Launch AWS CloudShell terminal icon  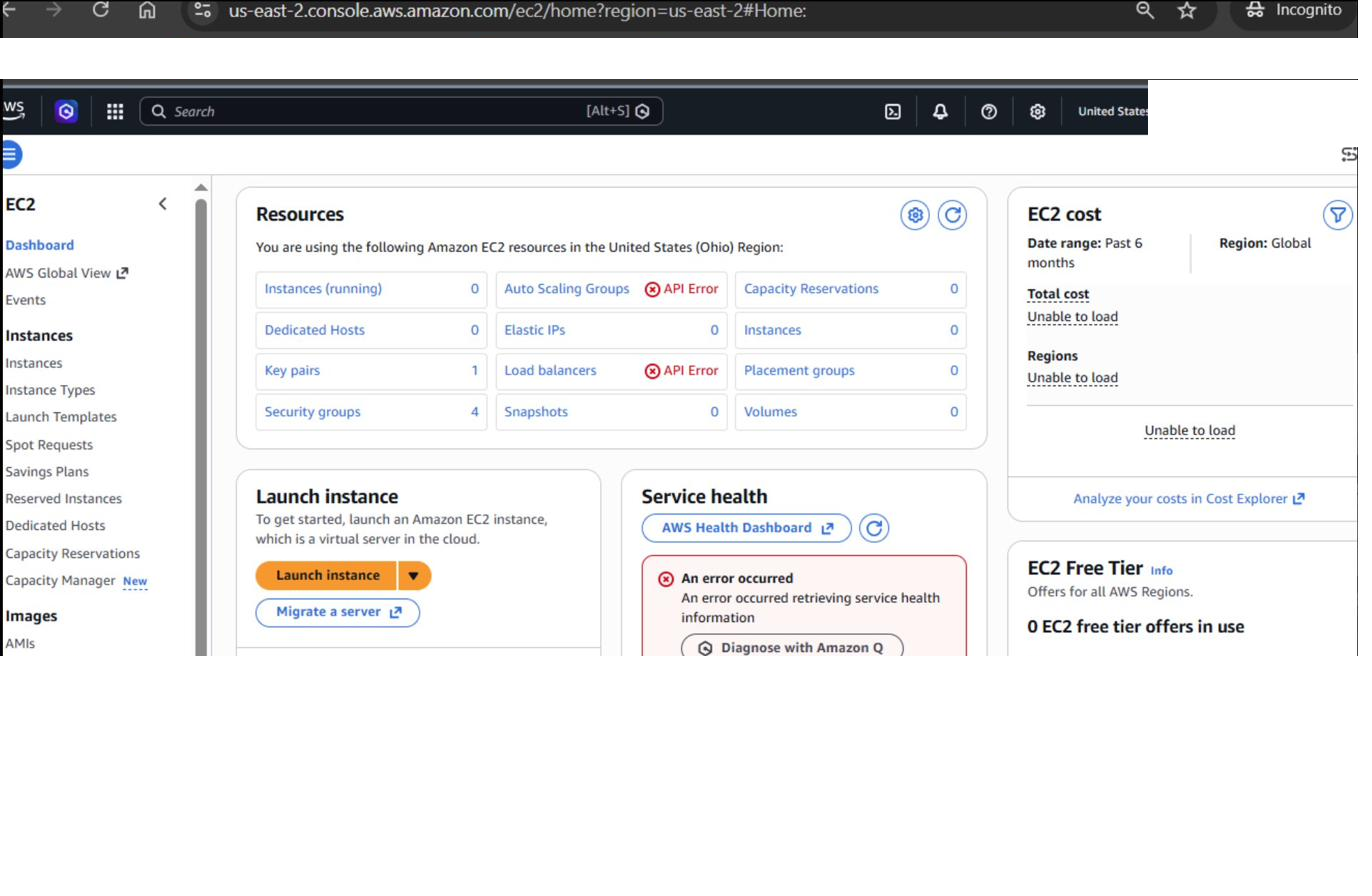pos(893,112)
